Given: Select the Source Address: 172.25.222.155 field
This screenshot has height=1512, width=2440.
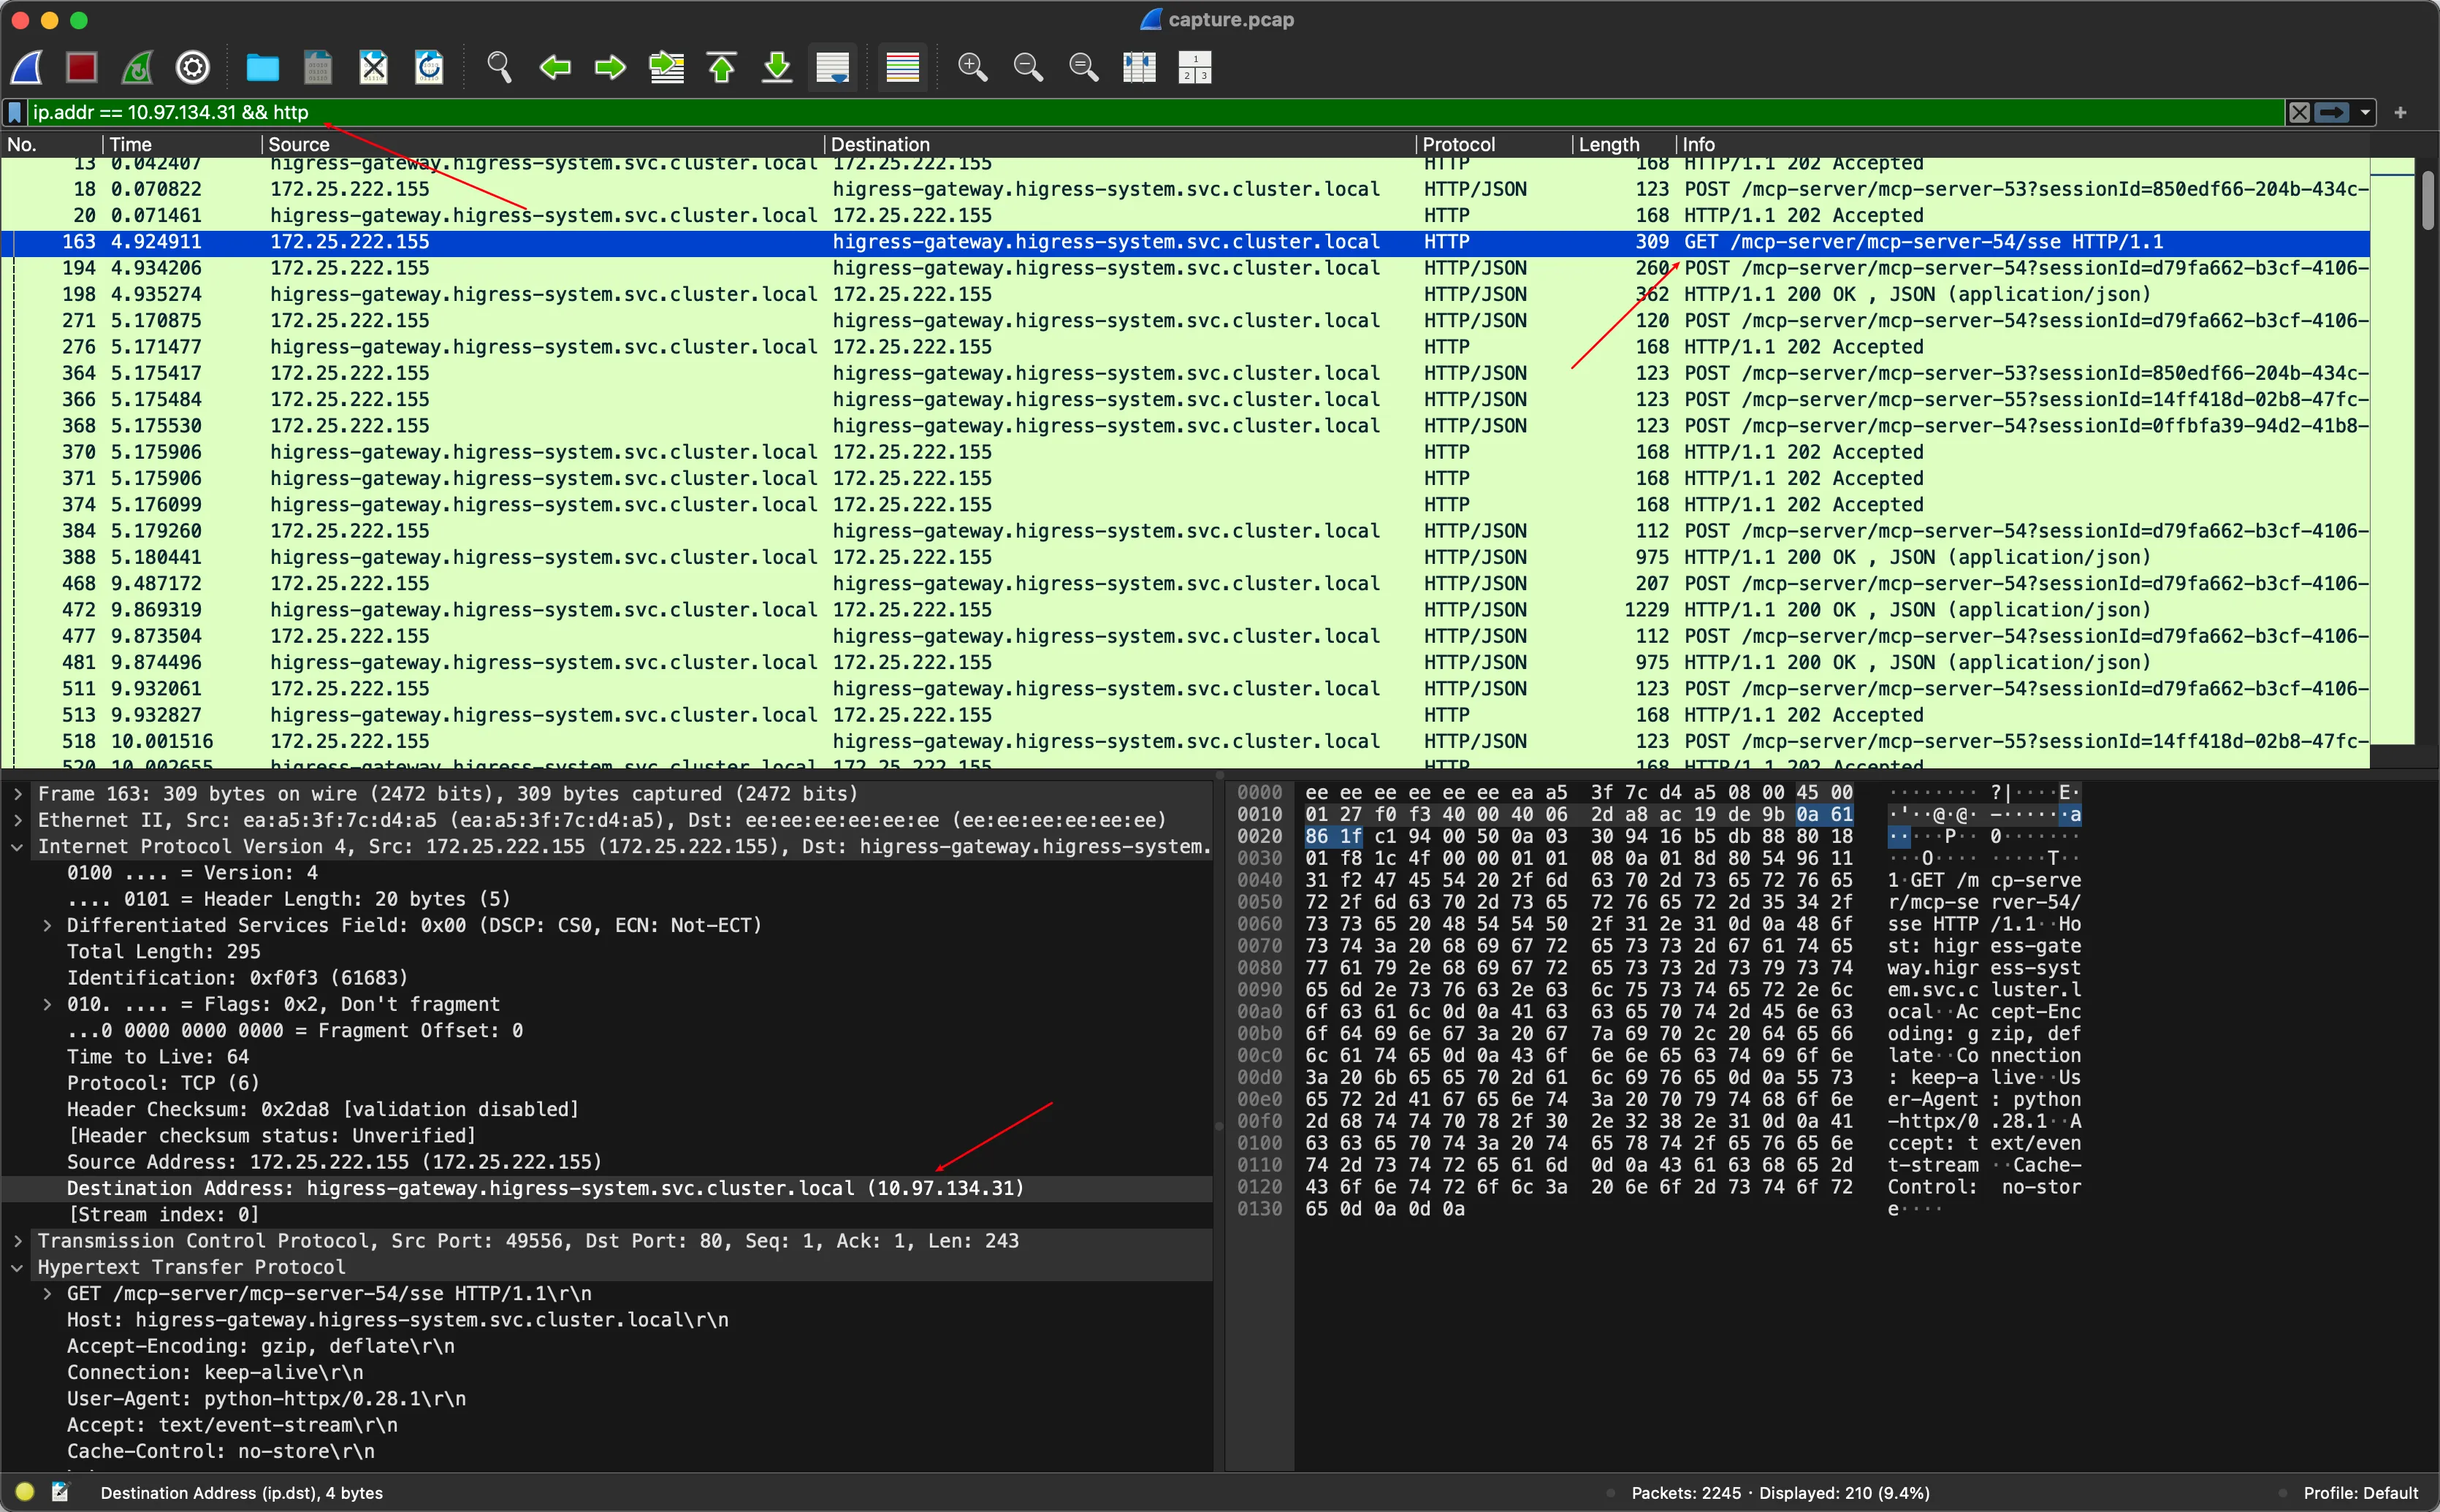Looking at the screenshot, I should (335, 1162).
